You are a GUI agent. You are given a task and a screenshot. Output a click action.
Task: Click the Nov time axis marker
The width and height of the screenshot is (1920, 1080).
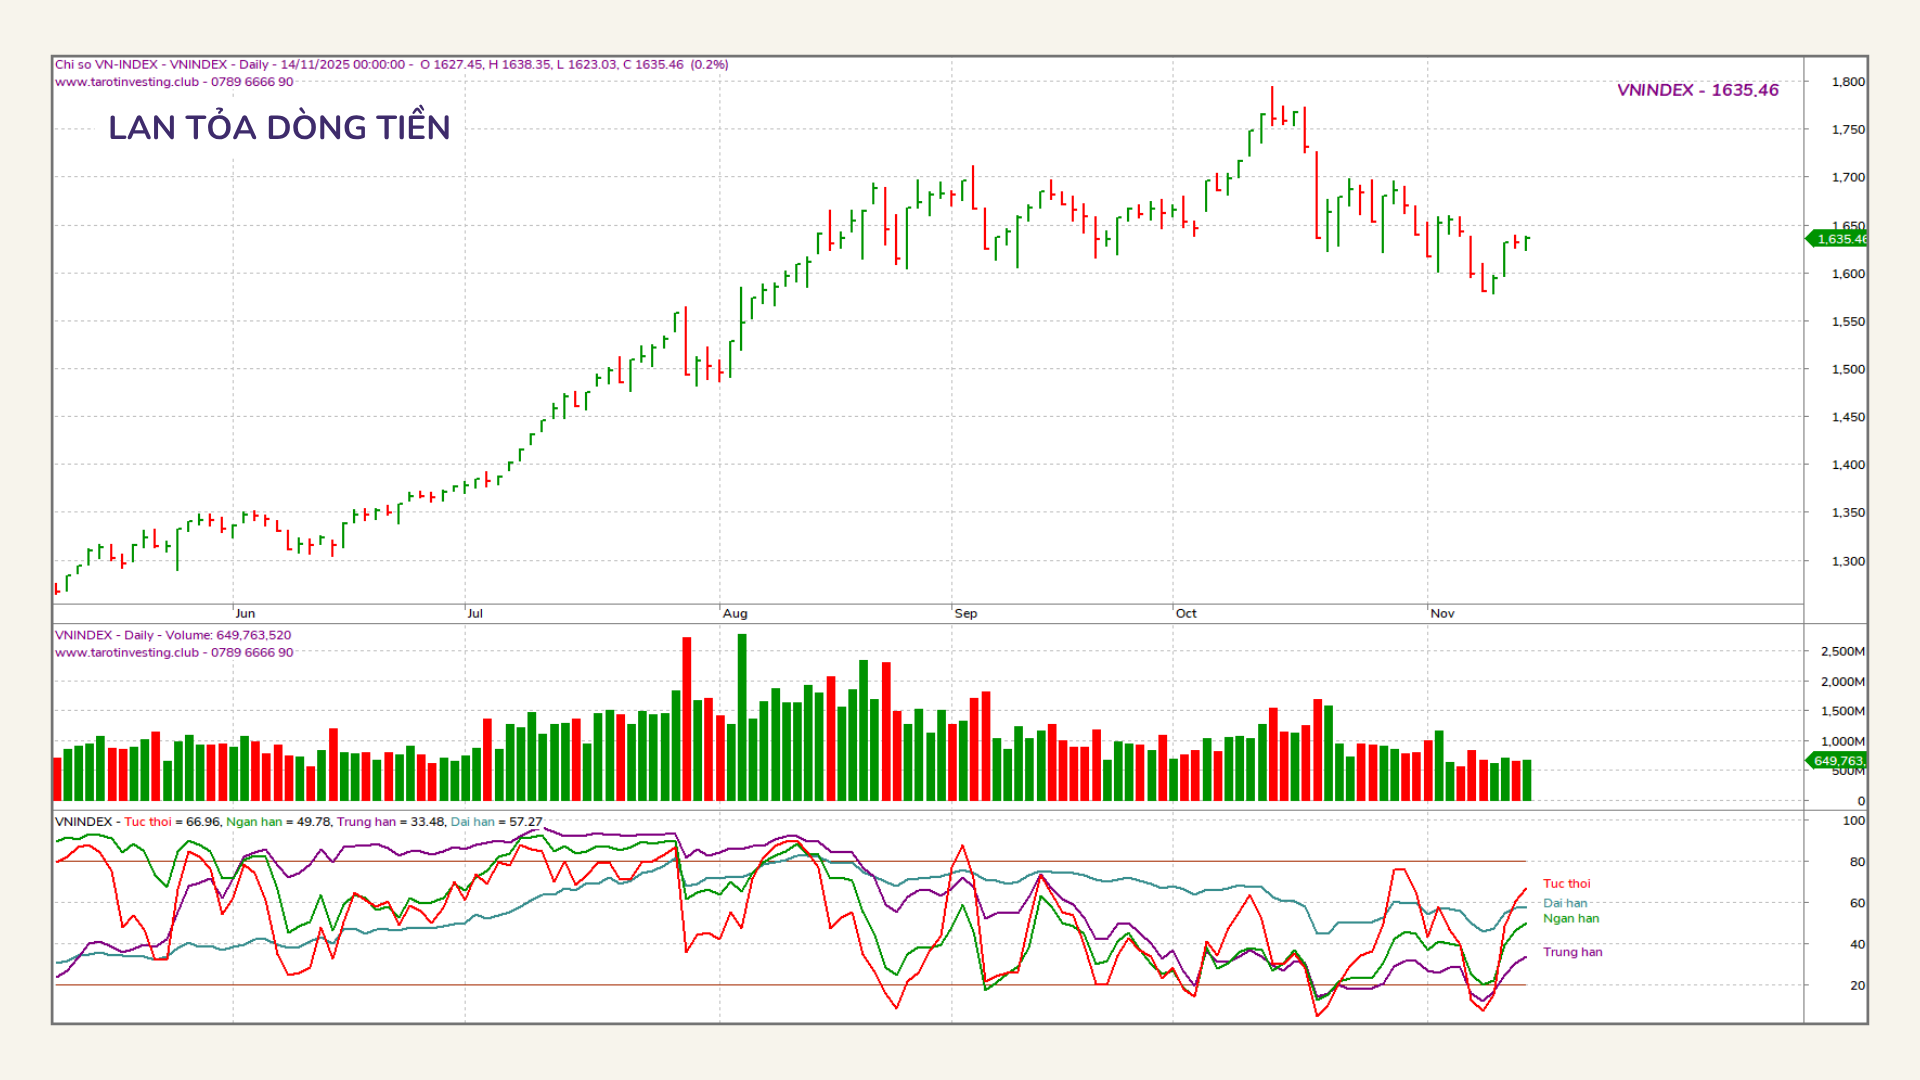coord(1442,613)
